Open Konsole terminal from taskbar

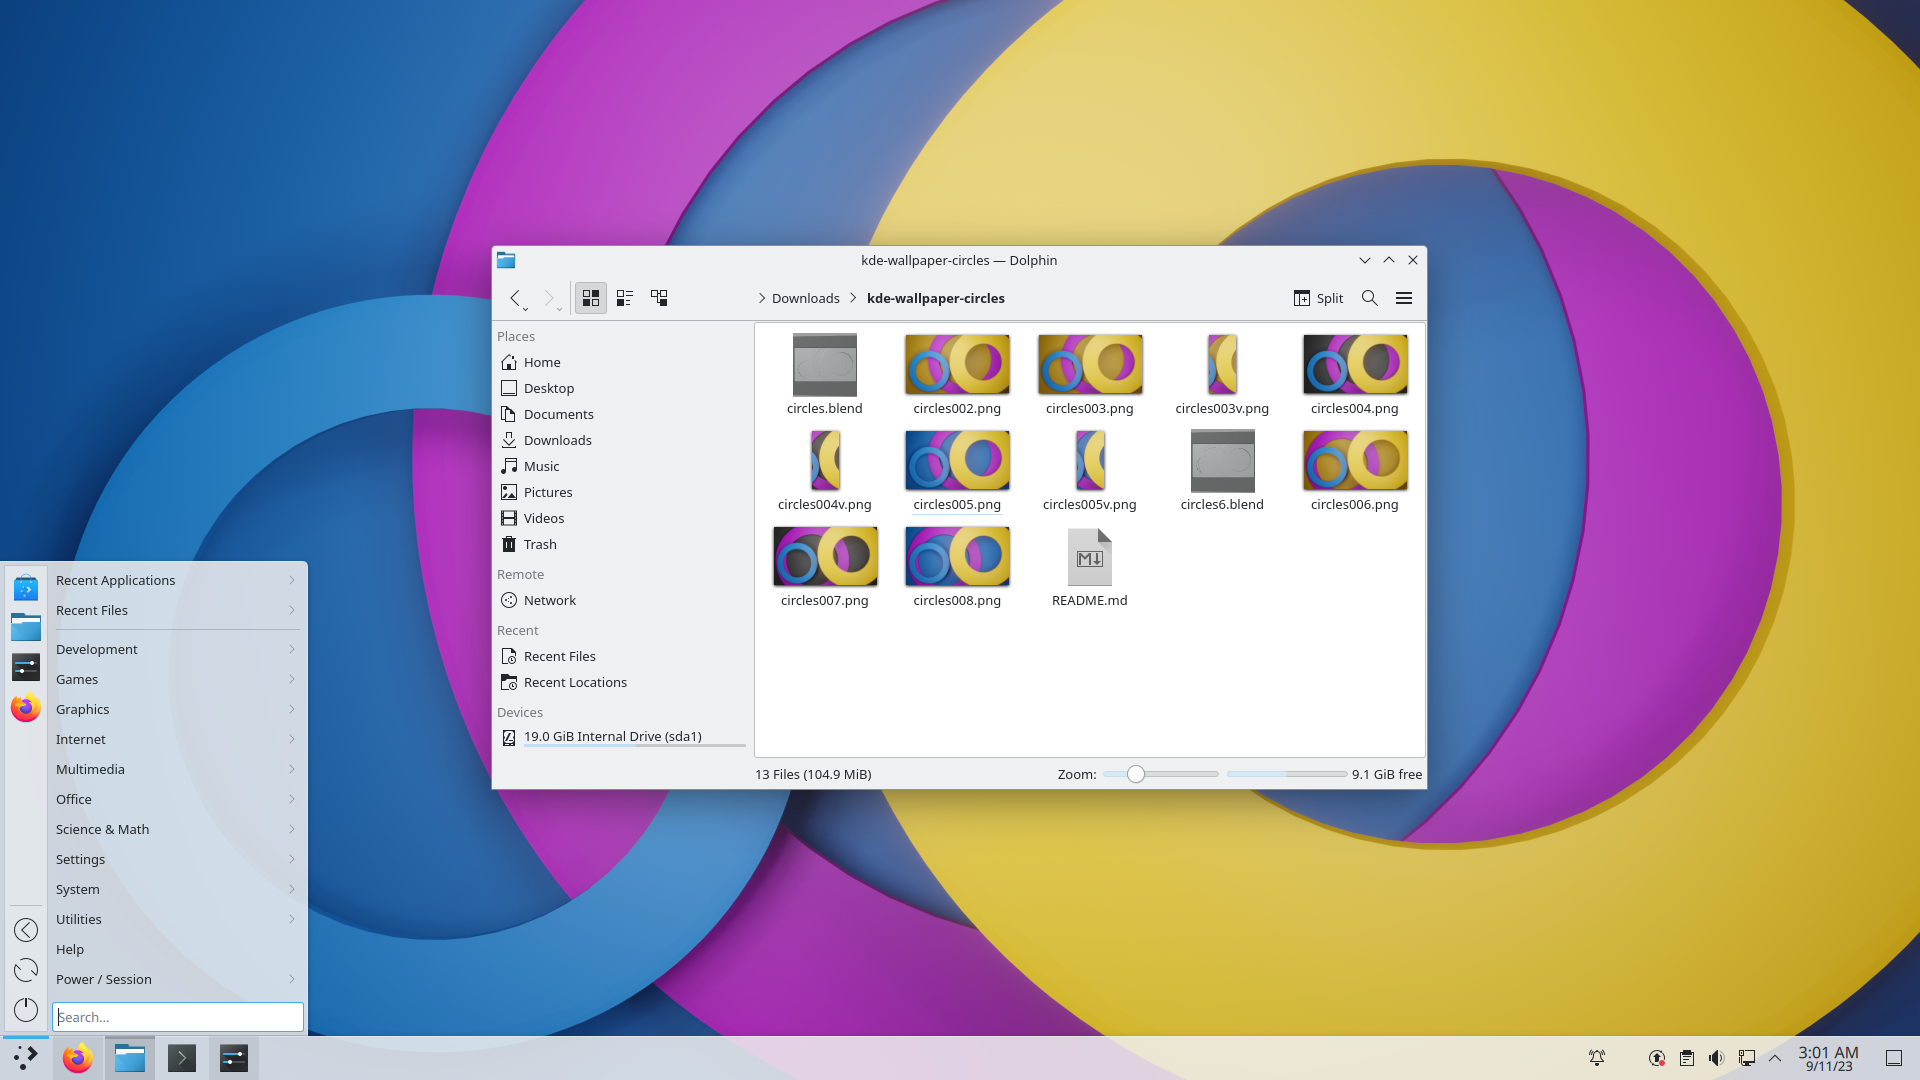tap(182, 1058)
